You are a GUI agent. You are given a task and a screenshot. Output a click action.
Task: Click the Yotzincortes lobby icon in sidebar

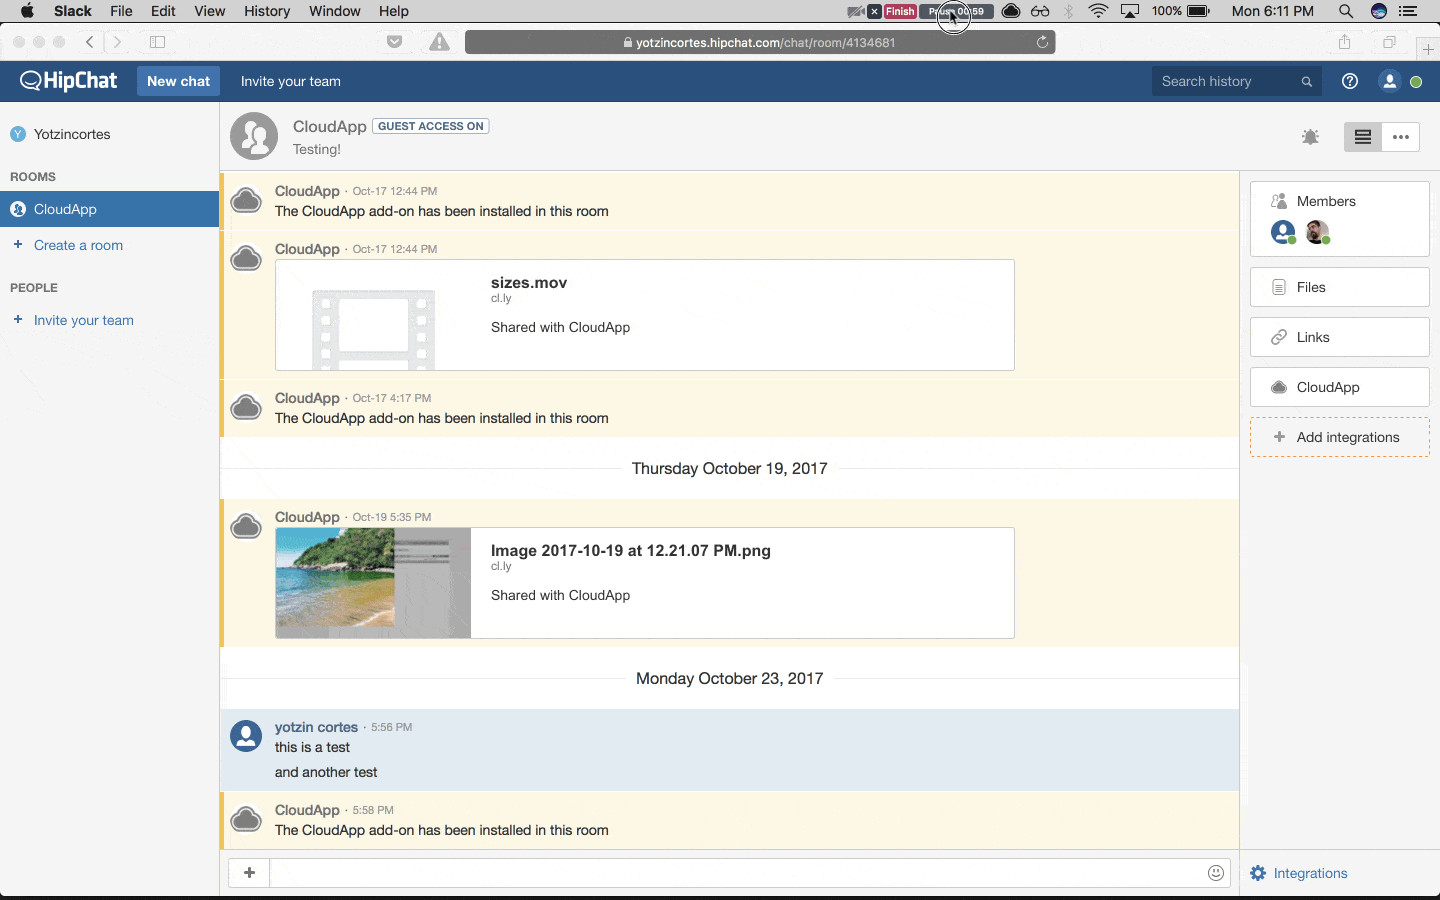click(18, 134)
